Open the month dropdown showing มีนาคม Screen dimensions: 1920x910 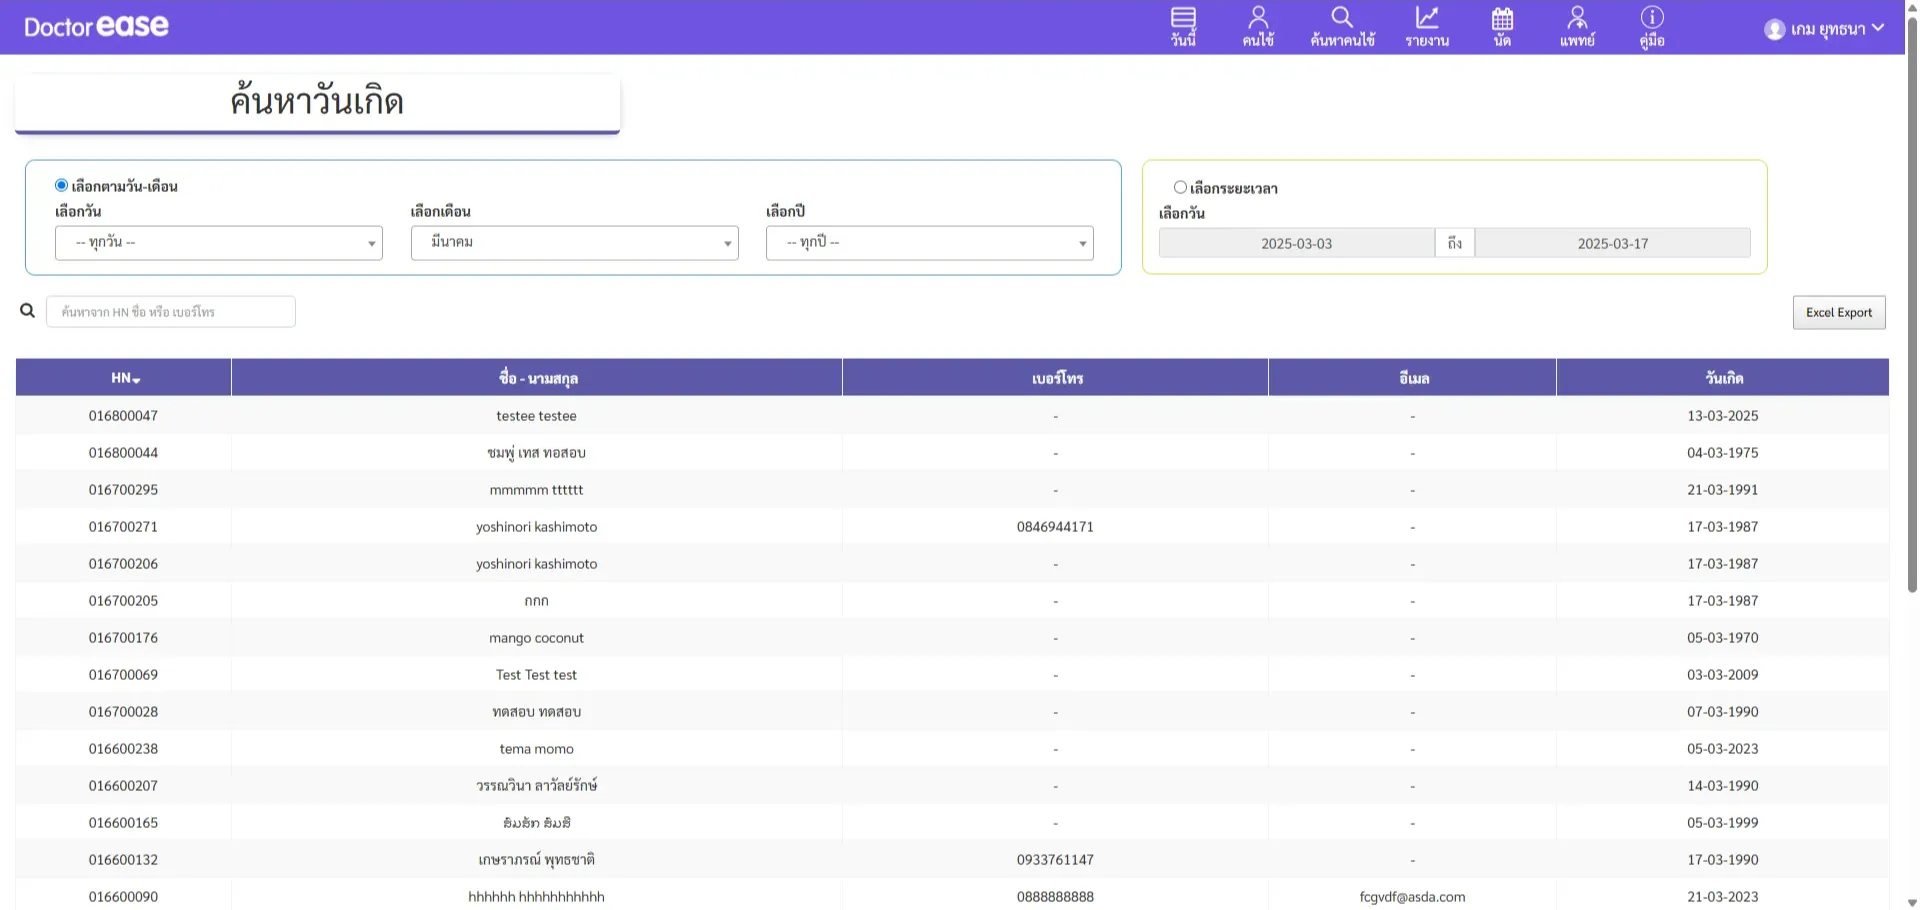574,243
